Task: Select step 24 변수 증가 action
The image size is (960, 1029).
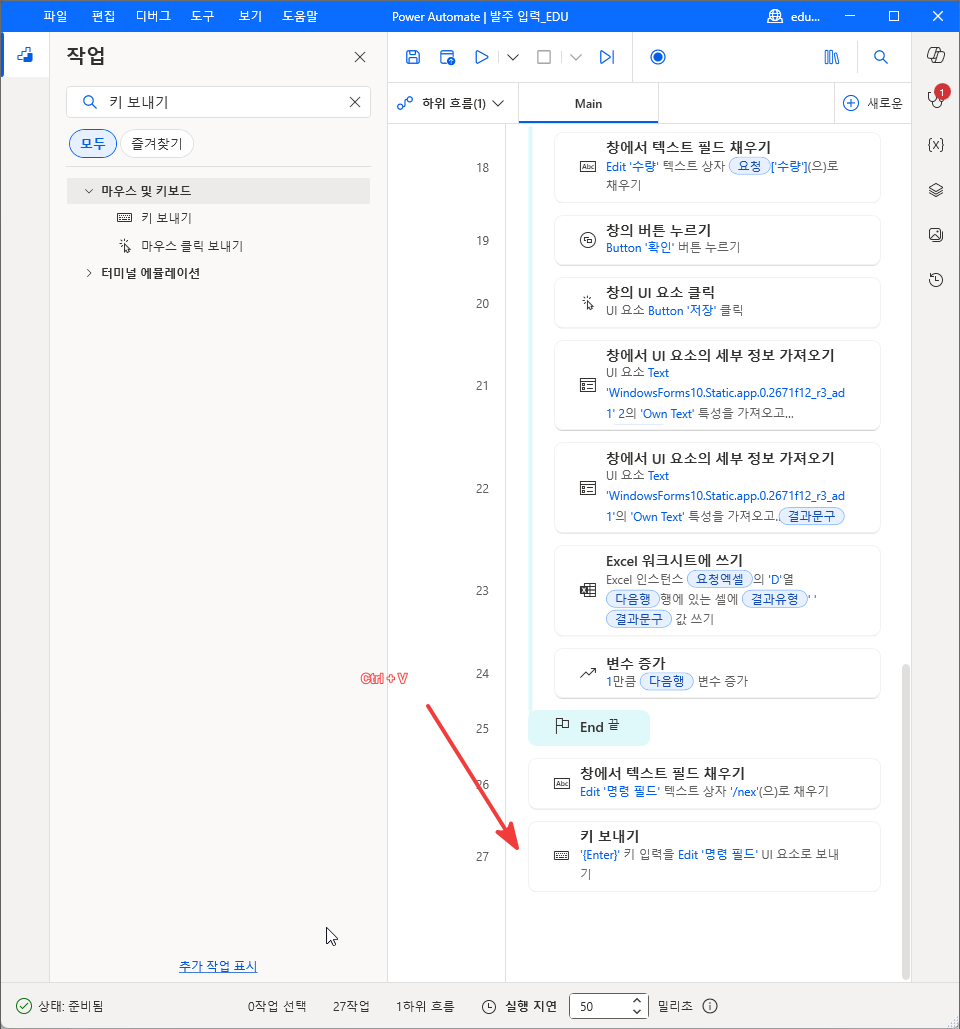Action: (717, 673)
